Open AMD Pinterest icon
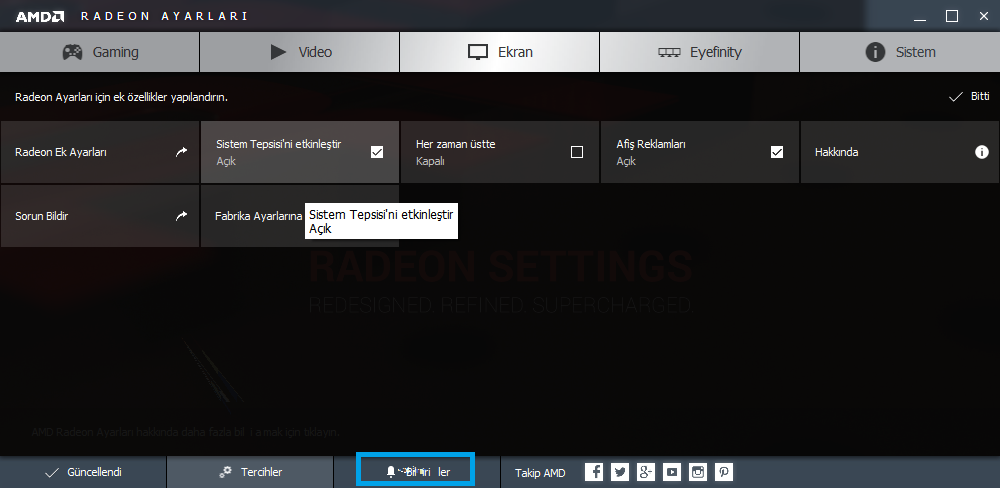Viewport: 1000px width, 488px height. tap(724, 472)
